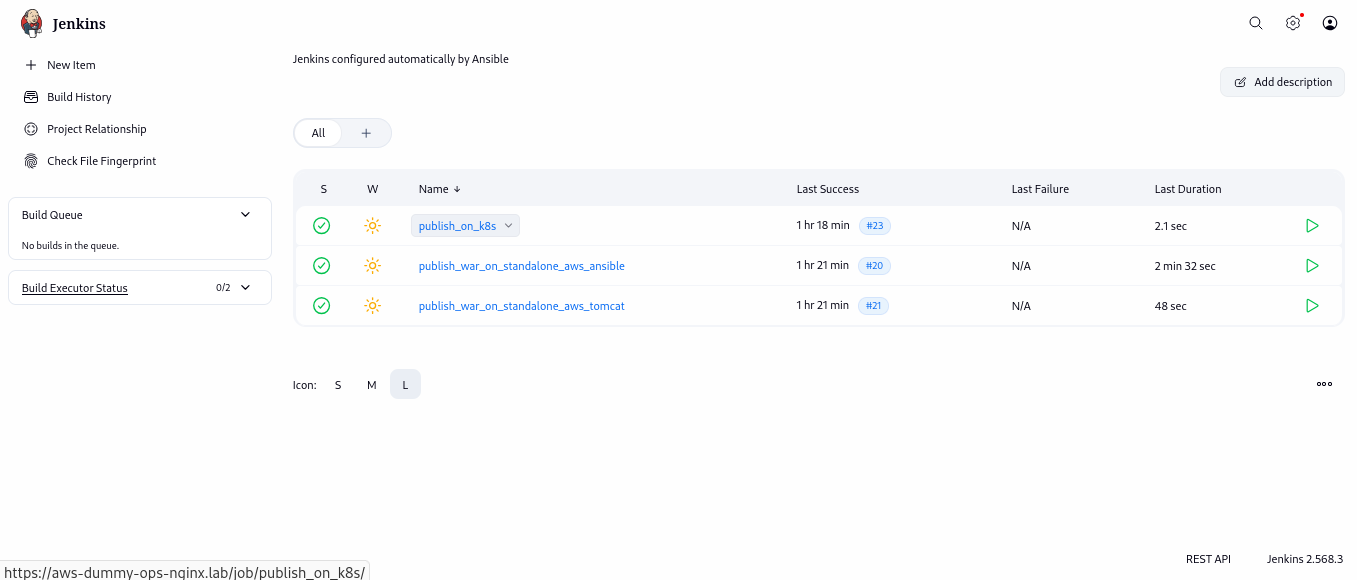Screen dimensions: 1357x580
Task: Sort by Last Failure column header
Action: click(1040, 189)
